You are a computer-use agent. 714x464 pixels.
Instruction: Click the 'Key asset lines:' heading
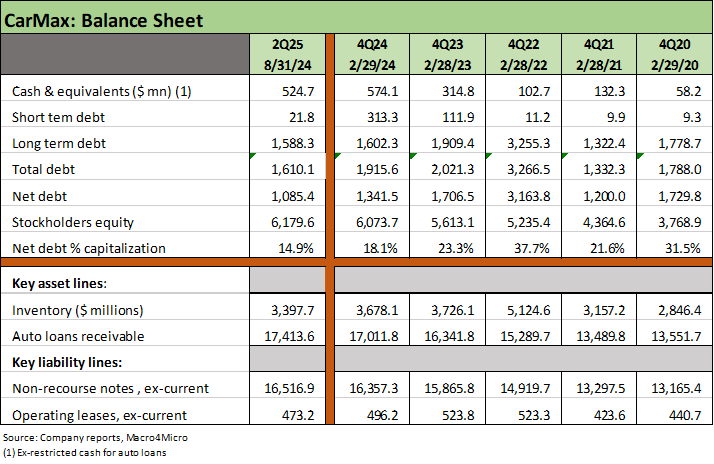59,283
